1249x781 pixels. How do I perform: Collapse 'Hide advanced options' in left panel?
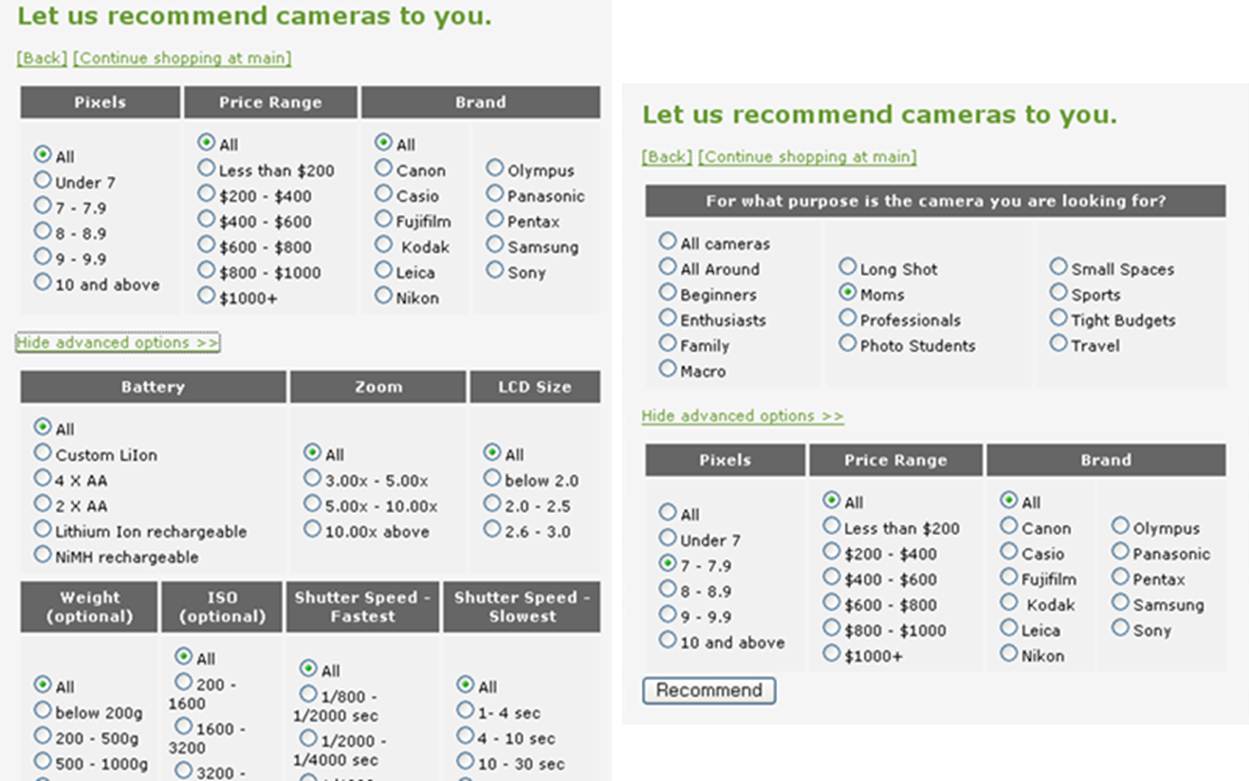(x=118, y=342)
